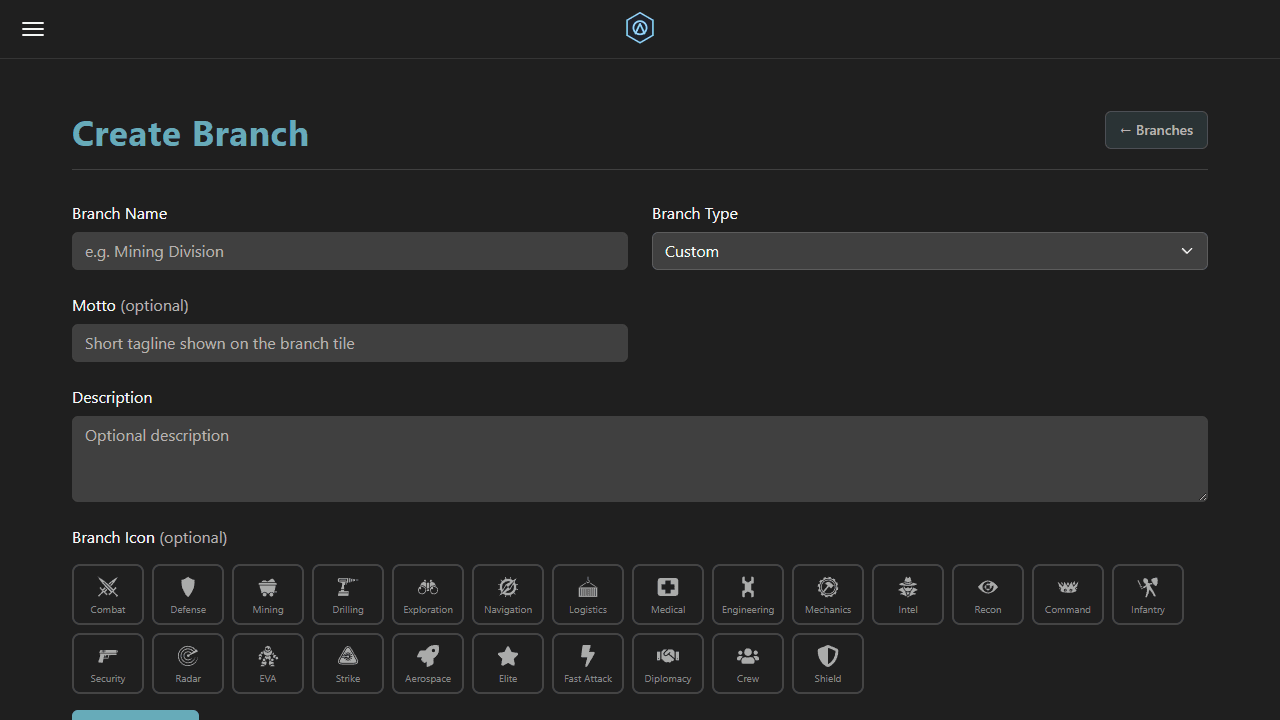Choose the Recon eye icon
The width and height of the screenshot is (1280, 720).
pos(988,594)
